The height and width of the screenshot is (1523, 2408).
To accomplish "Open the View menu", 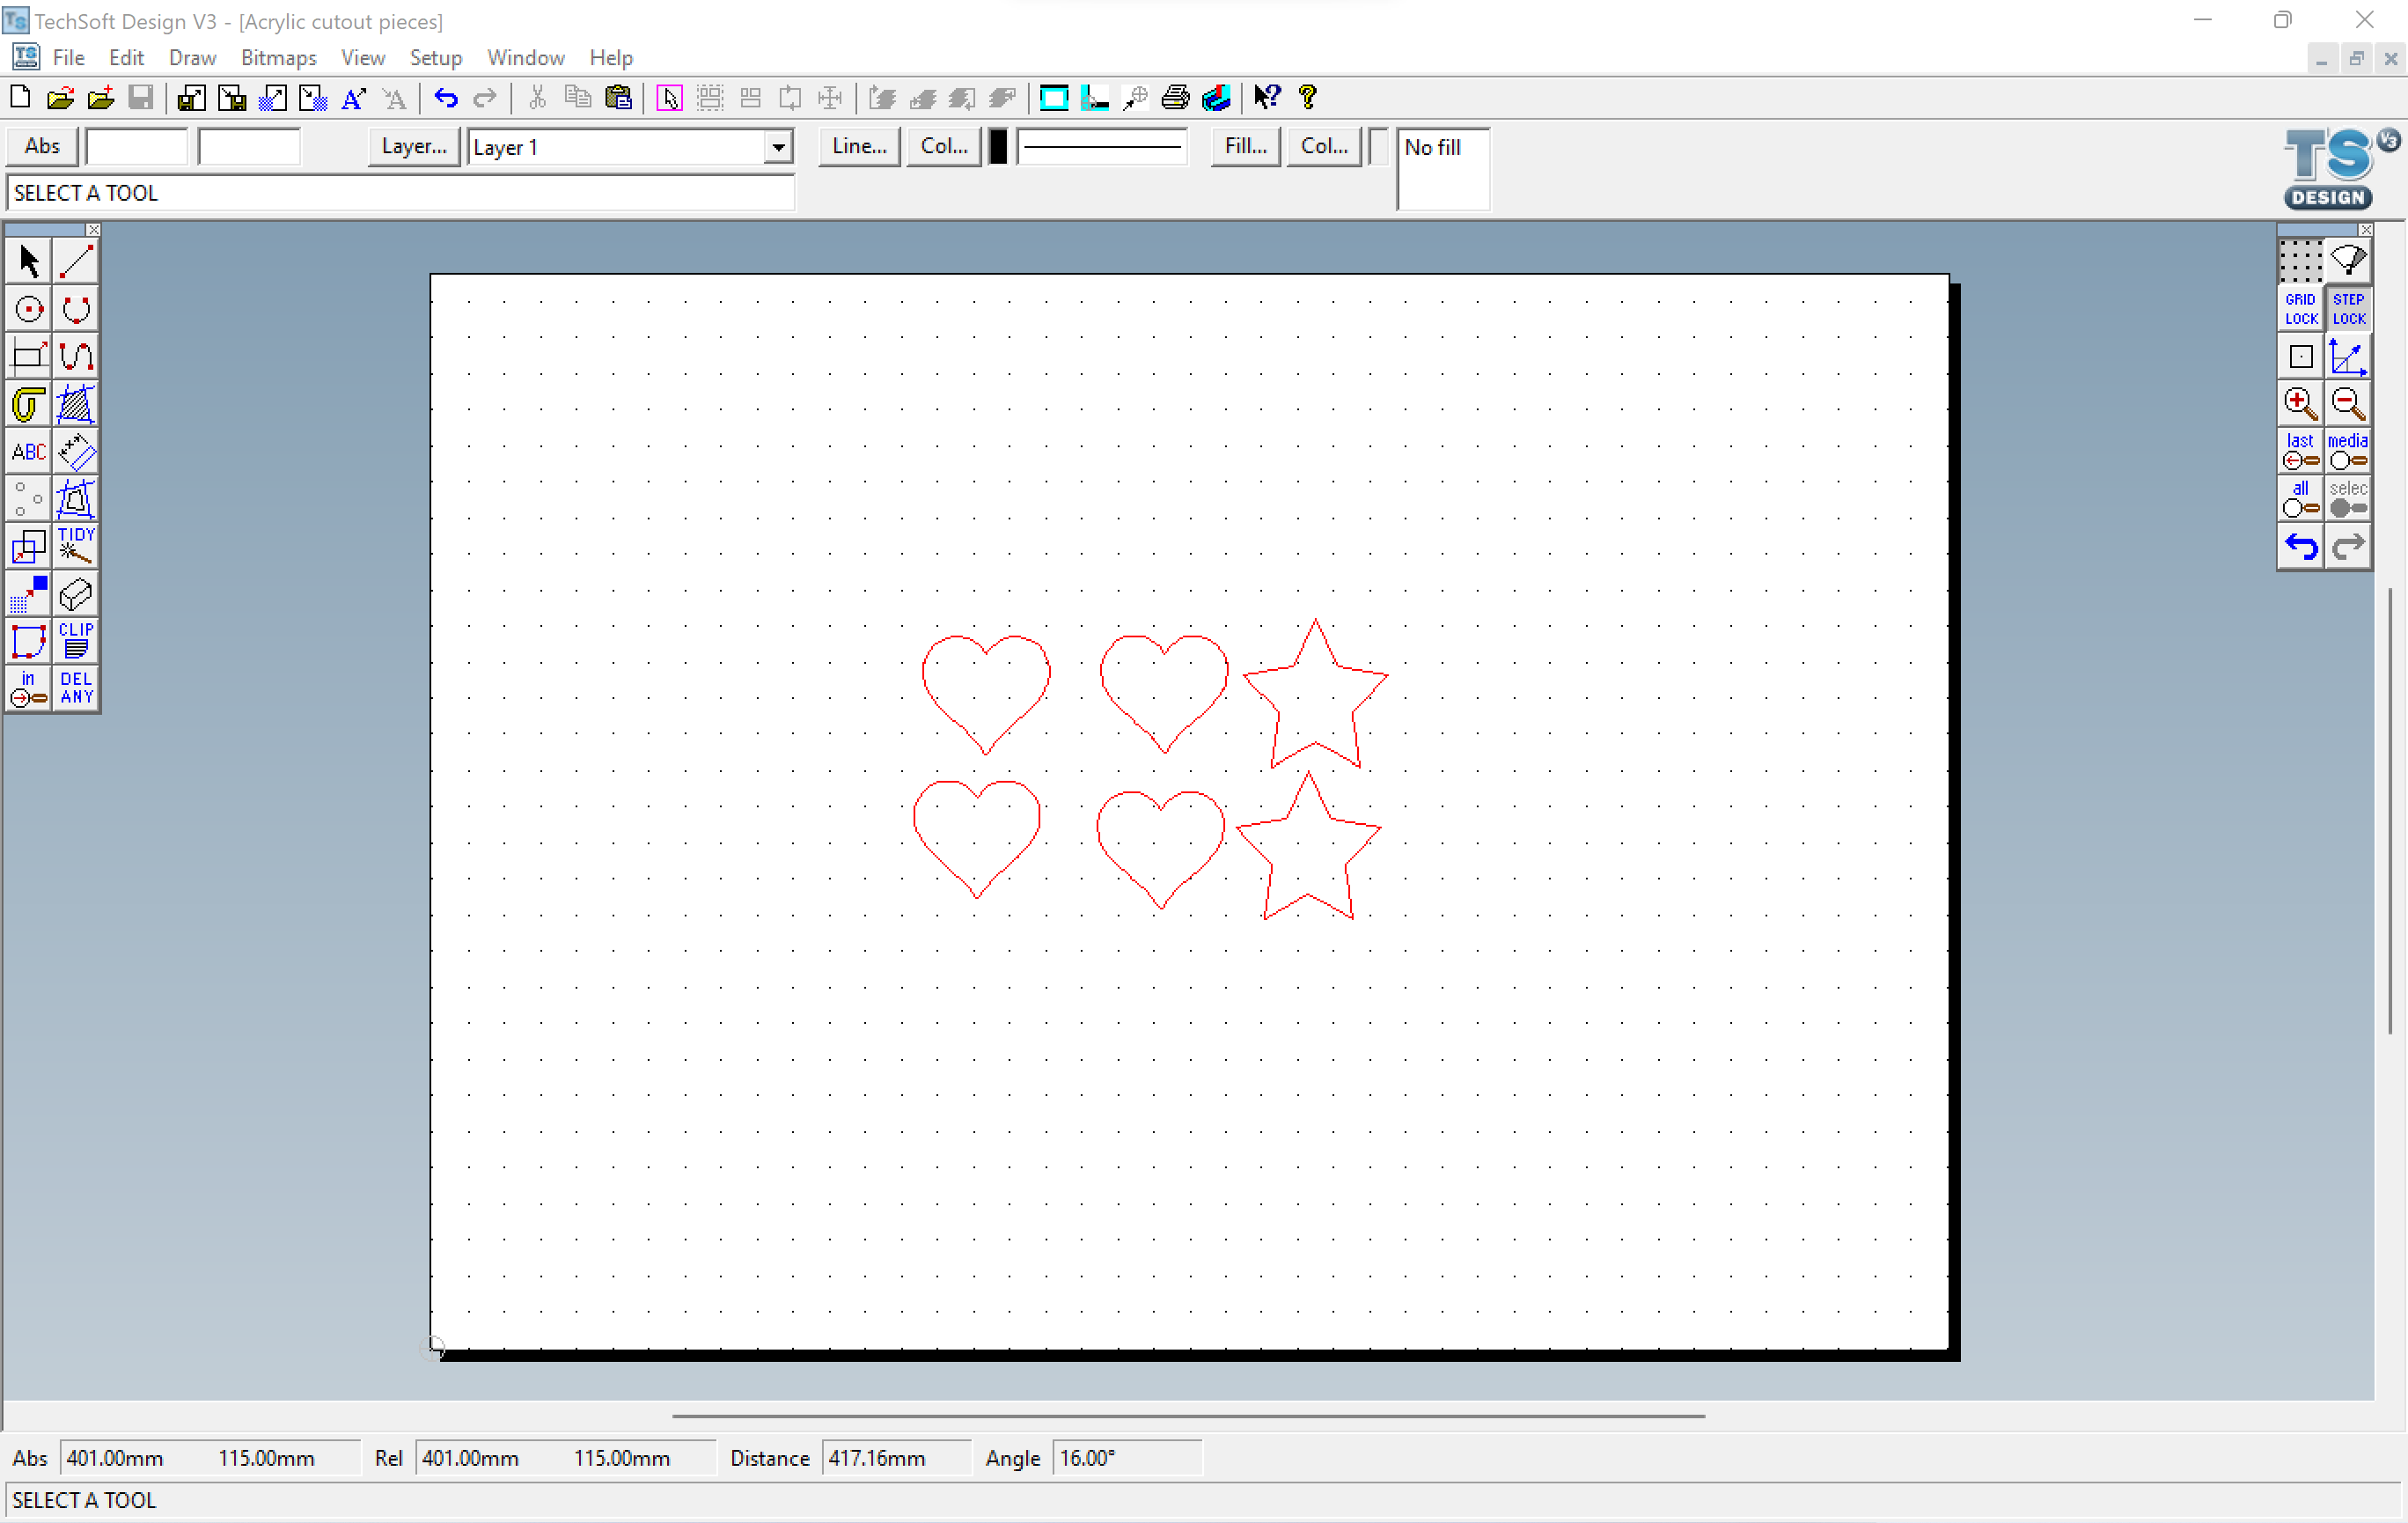I will click(362, 58).
